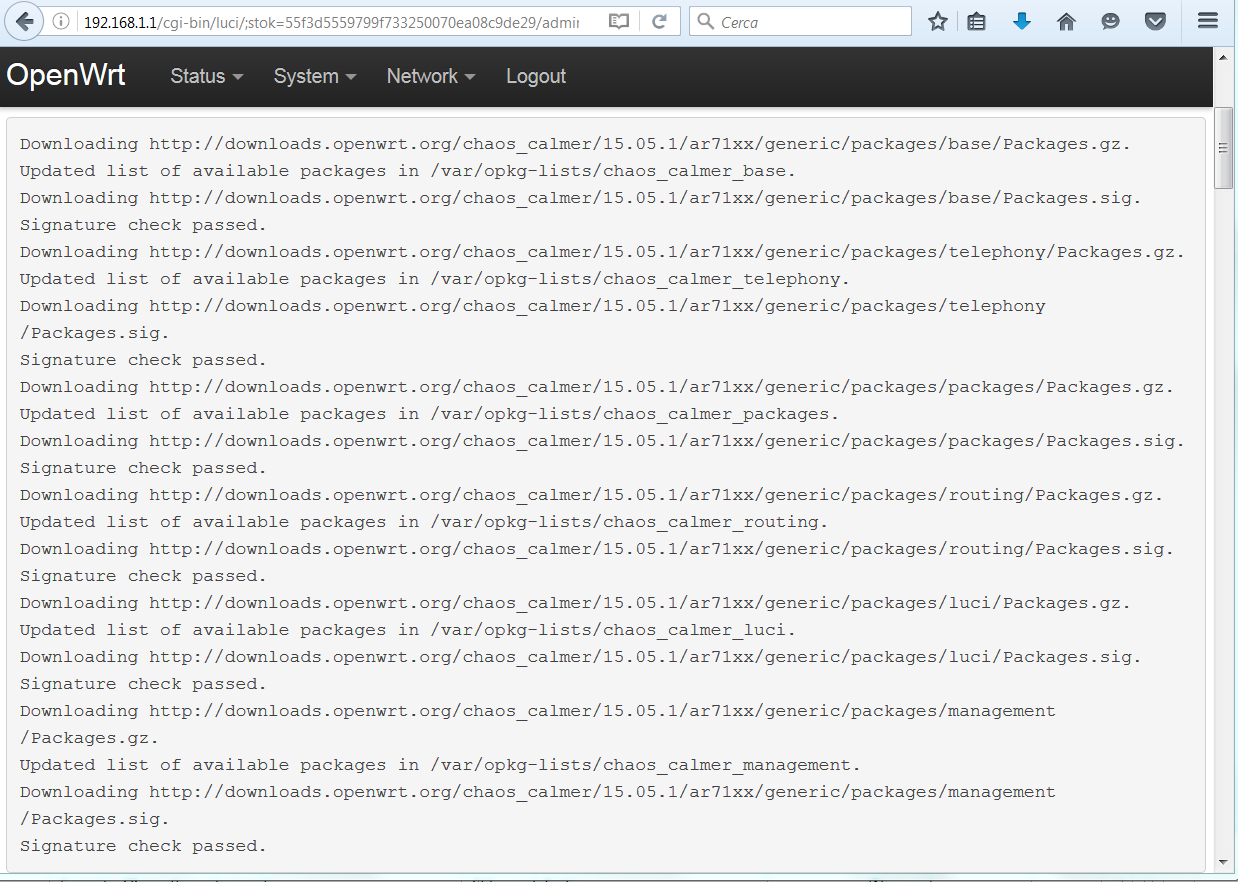Open the downloads arrow panel
This screenshot has height=882, width=1238.
tap(1021, 21)
